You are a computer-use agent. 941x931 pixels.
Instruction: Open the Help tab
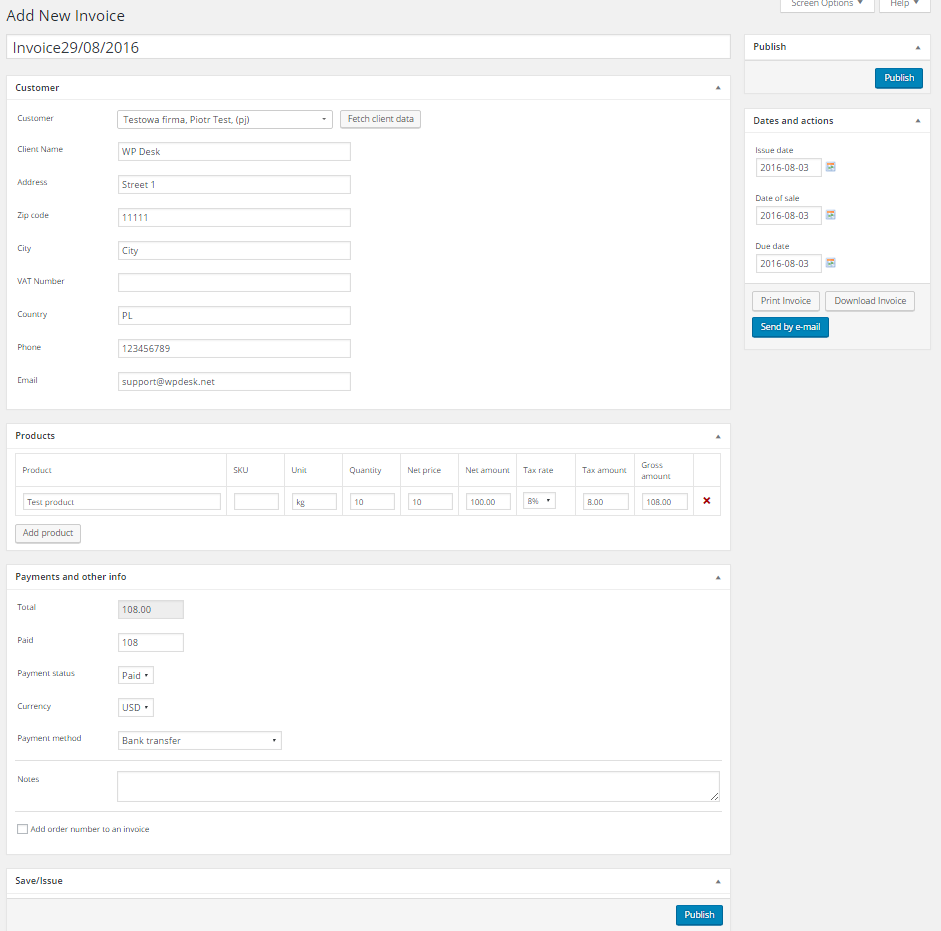click(x=904, y=4)
